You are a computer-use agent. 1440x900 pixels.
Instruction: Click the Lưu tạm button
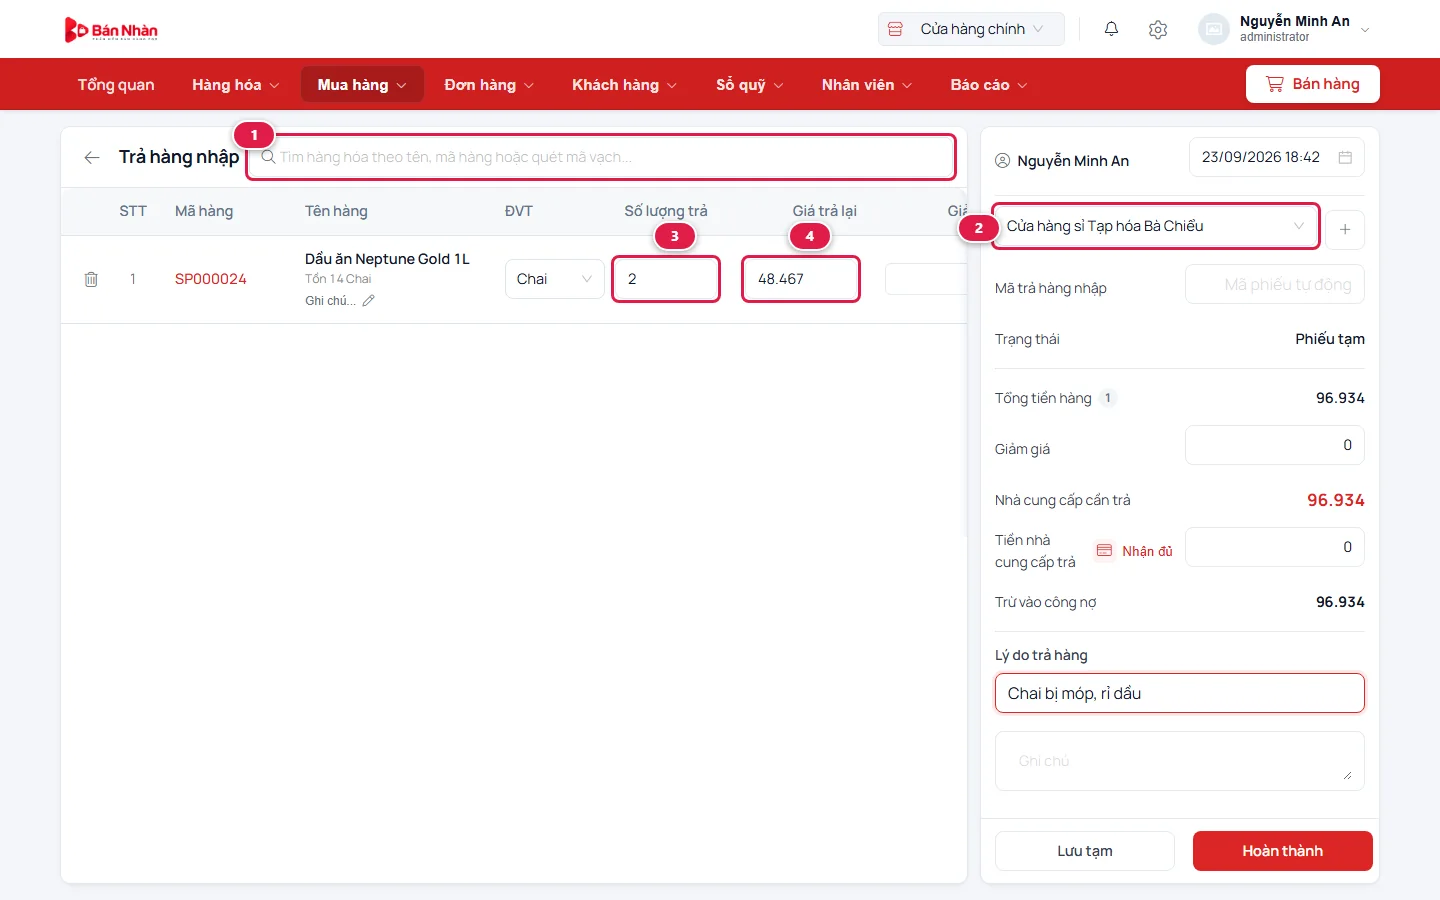[x=1085, y=851]
